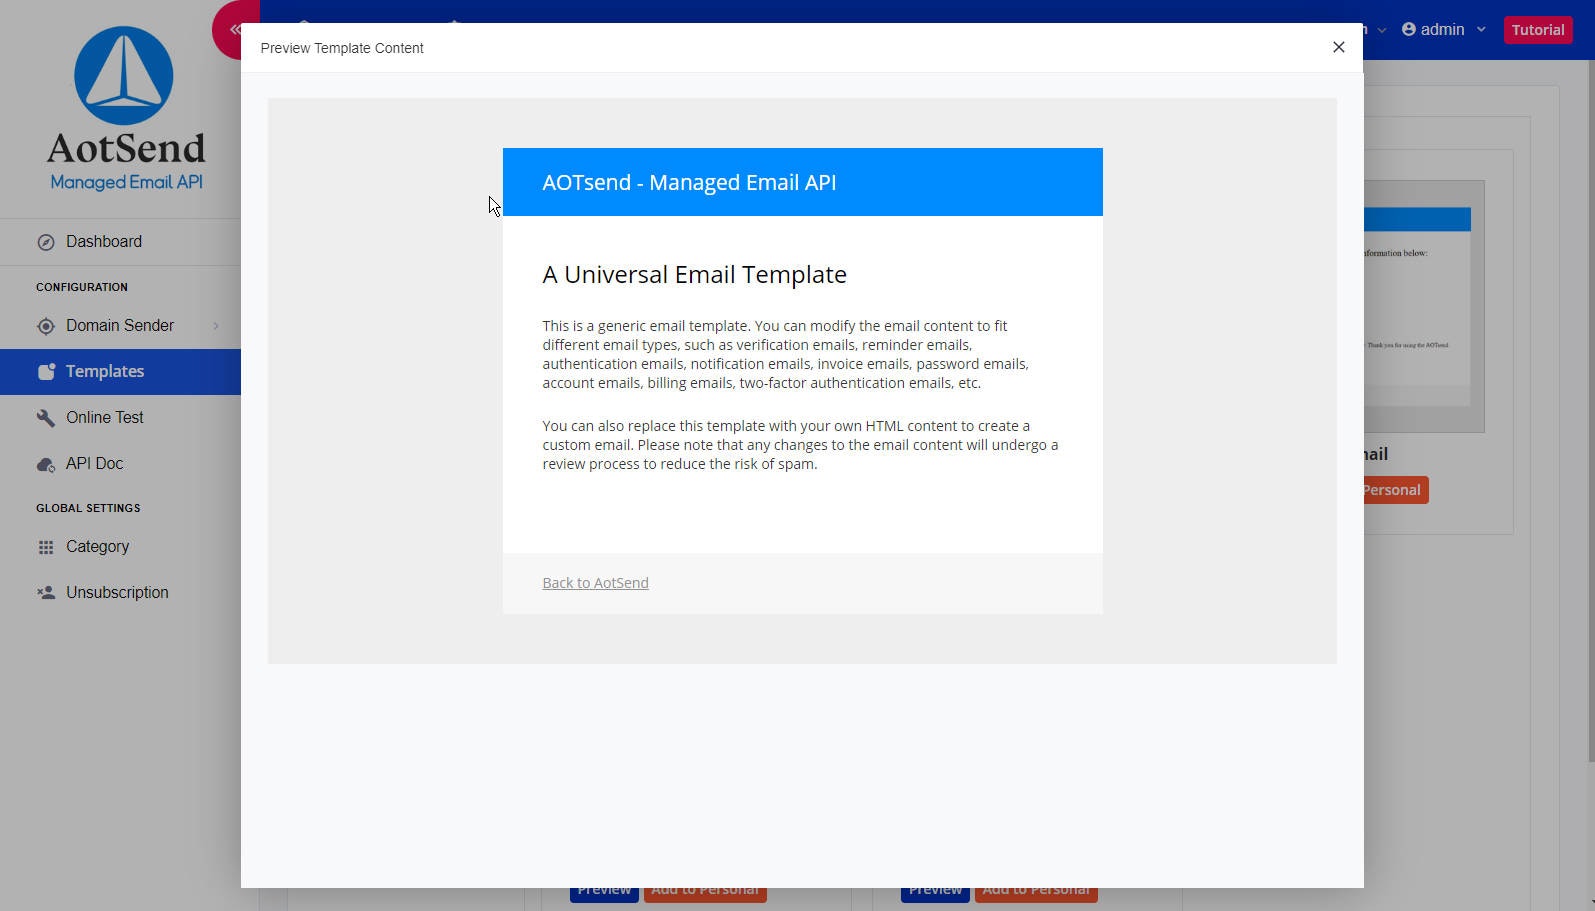Open the Category settings item

[x=120, y=547]
